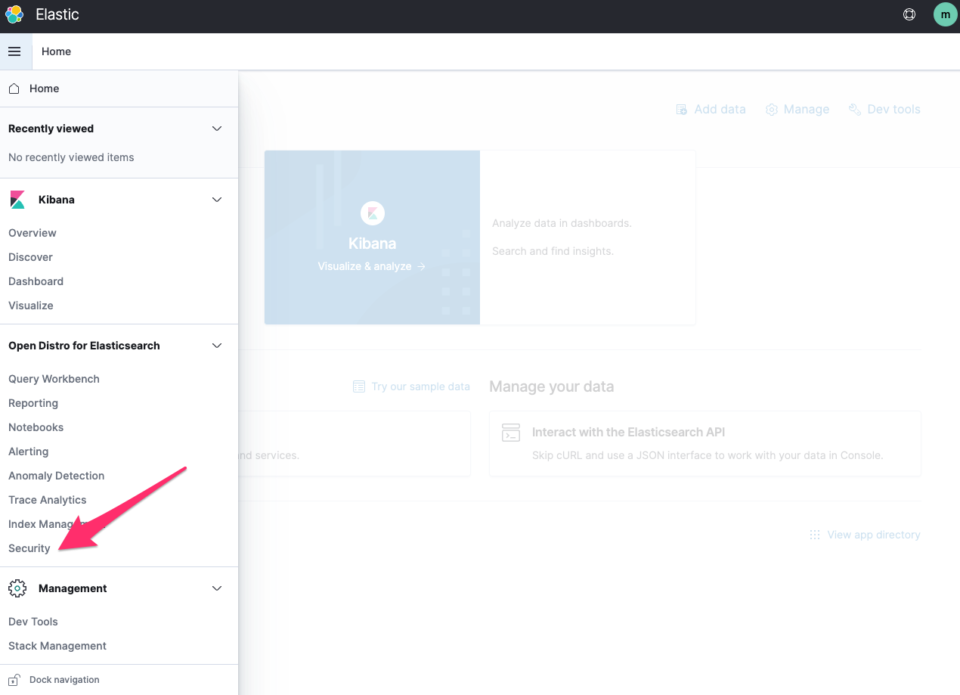
Task: Click the Dev tools link
Action: coord(893,110)
